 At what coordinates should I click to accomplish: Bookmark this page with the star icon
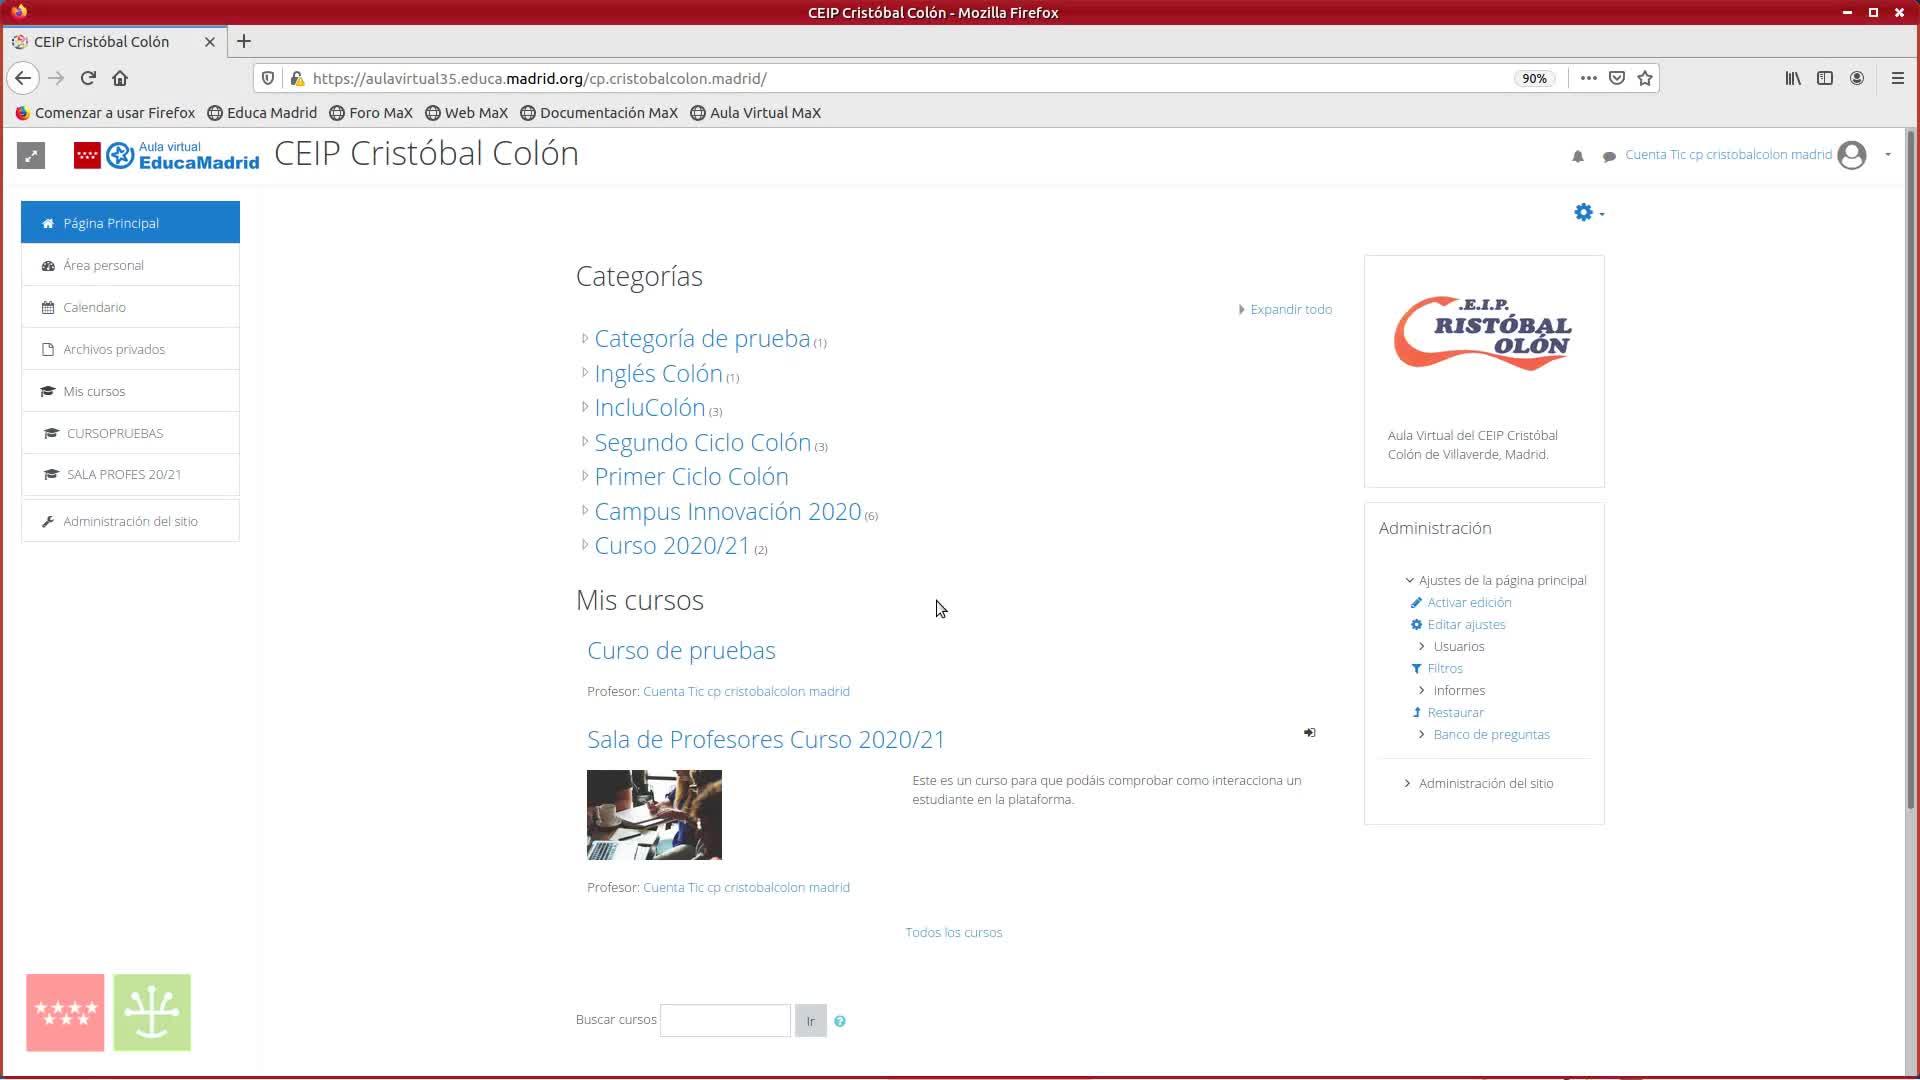[1645, 78]
